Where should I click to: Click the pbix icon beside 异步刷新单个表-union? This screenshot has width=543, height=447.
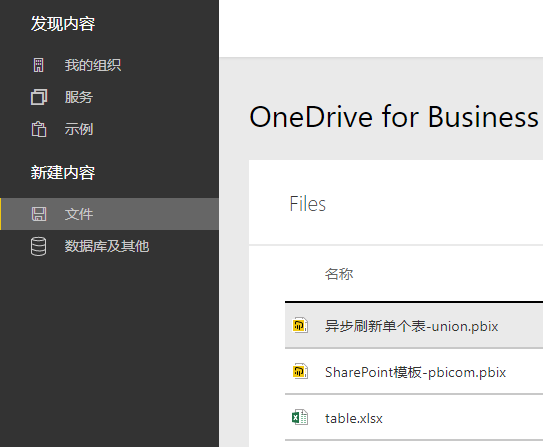point(300,325)
